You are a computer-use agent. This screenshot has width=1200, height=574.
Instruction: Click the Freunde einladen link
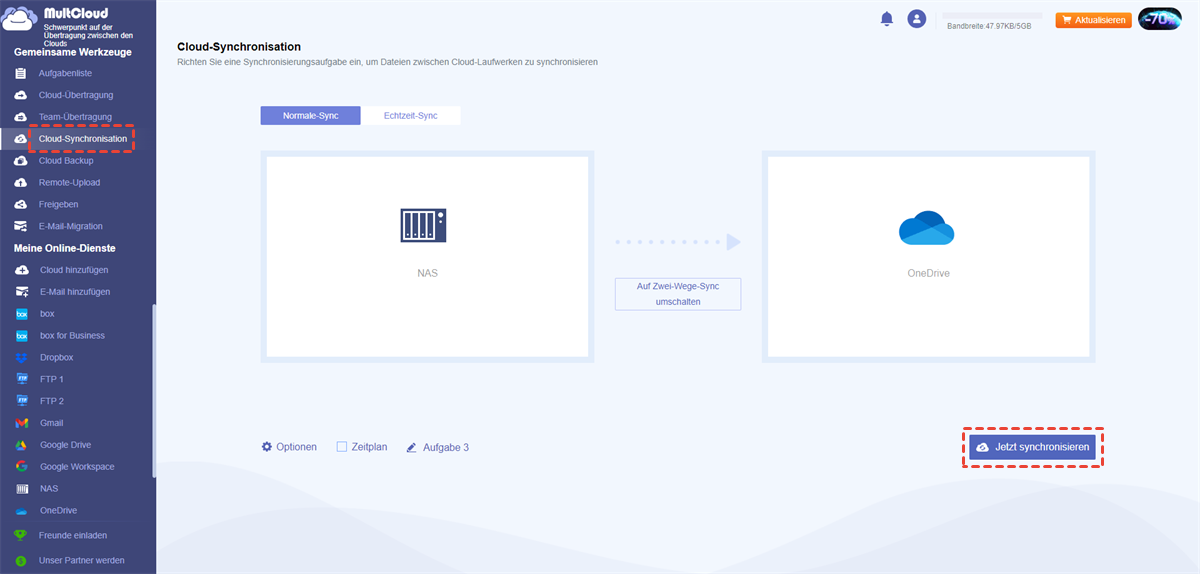[x=73, y=536]
